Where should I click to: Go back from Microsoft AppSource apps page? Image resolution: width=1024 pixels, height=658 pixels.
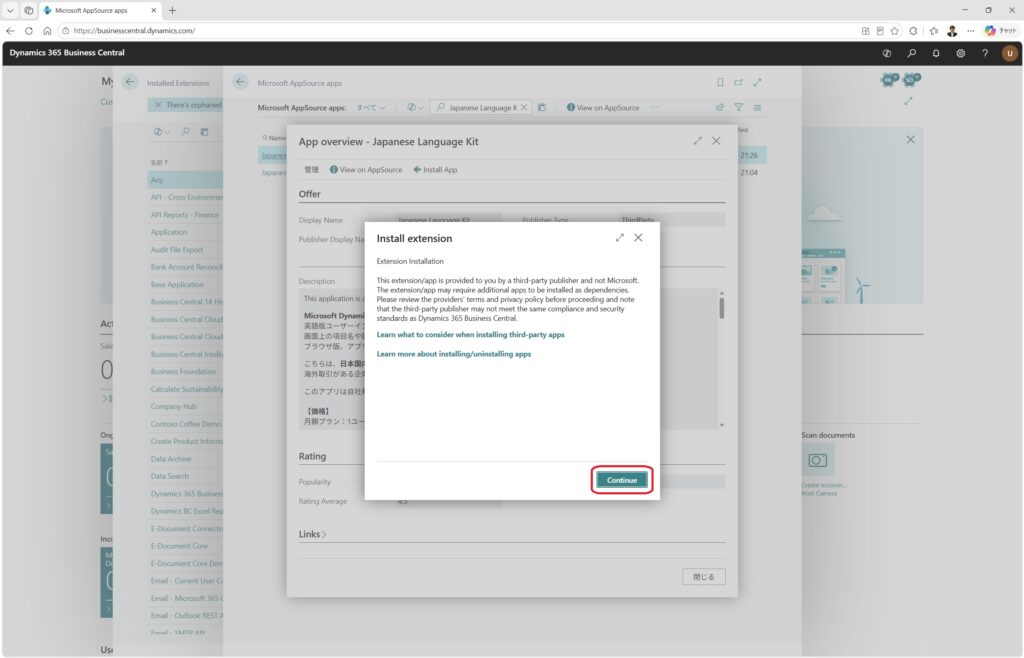240,82
